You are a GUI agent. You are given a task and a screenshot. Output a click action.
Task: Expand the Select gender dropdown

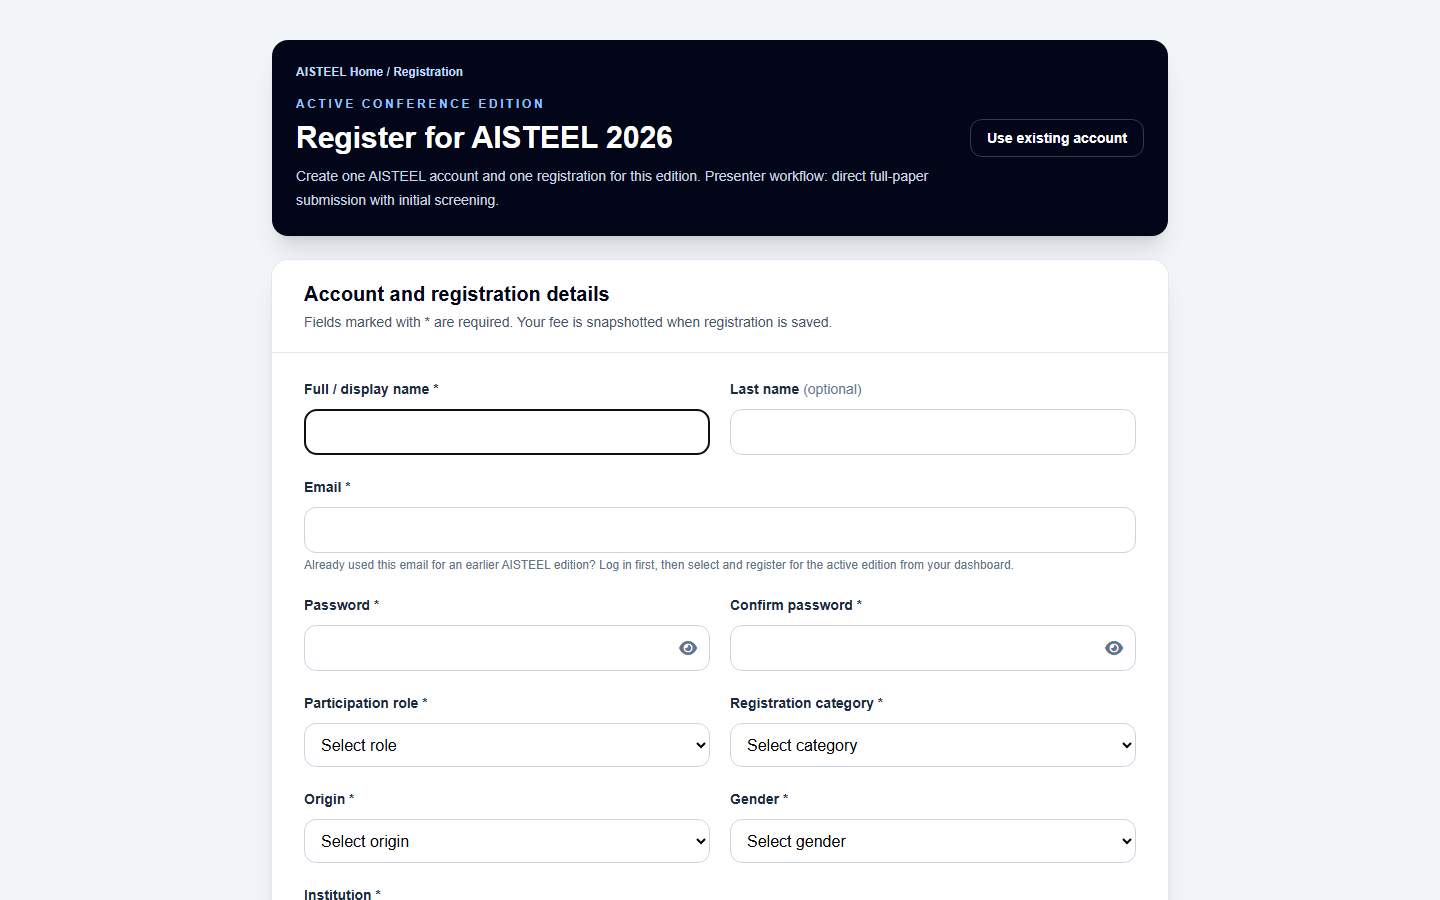(933, 841)
